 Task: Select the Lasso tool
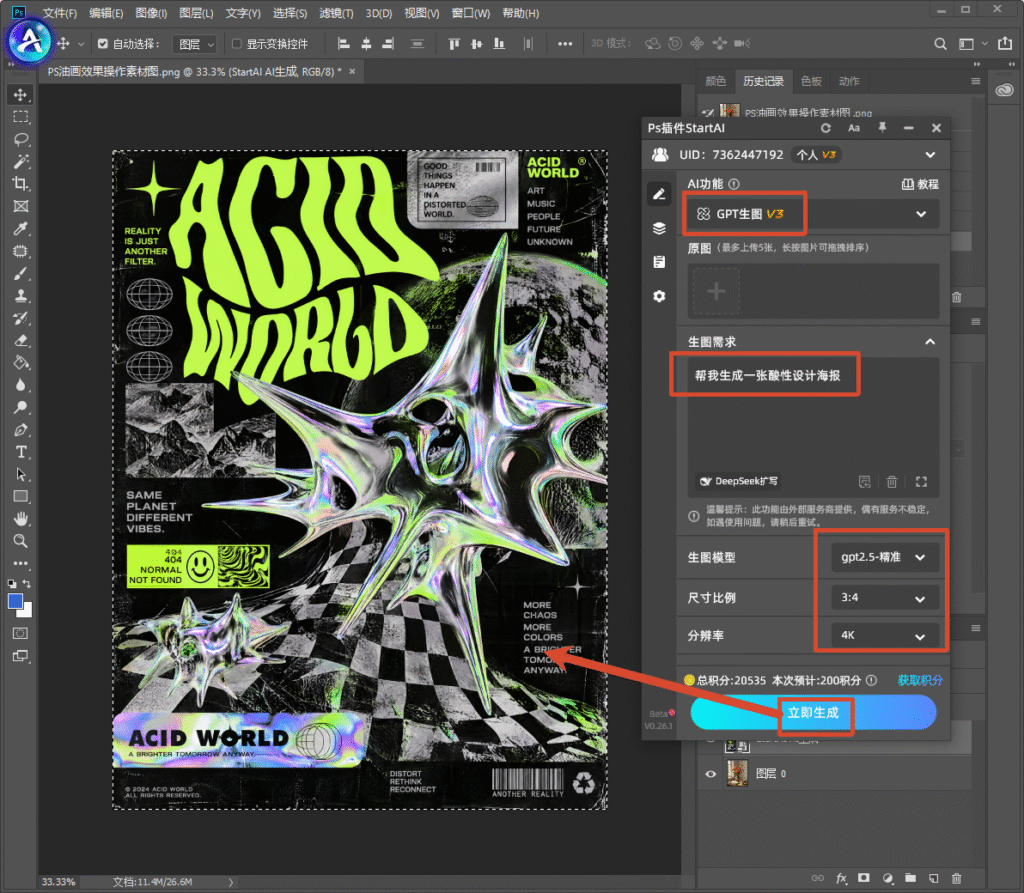point(21,139)
